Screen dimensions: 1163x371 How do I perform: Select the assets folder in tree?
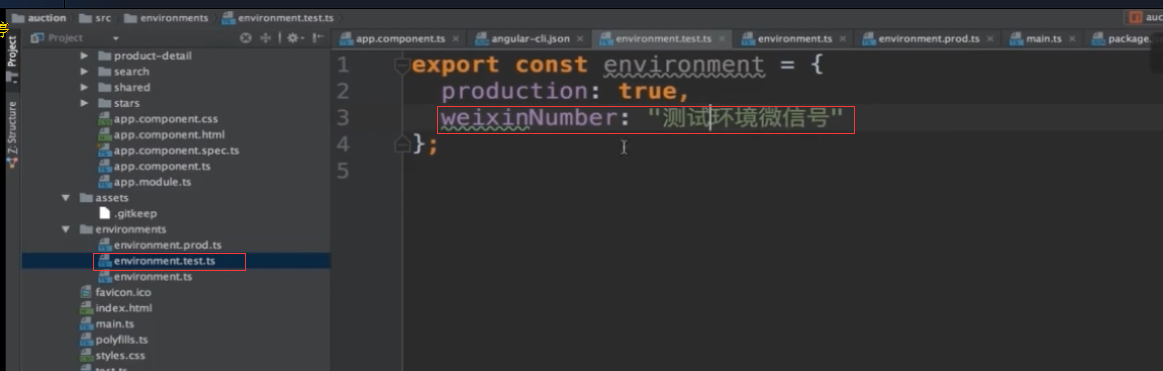103,198
